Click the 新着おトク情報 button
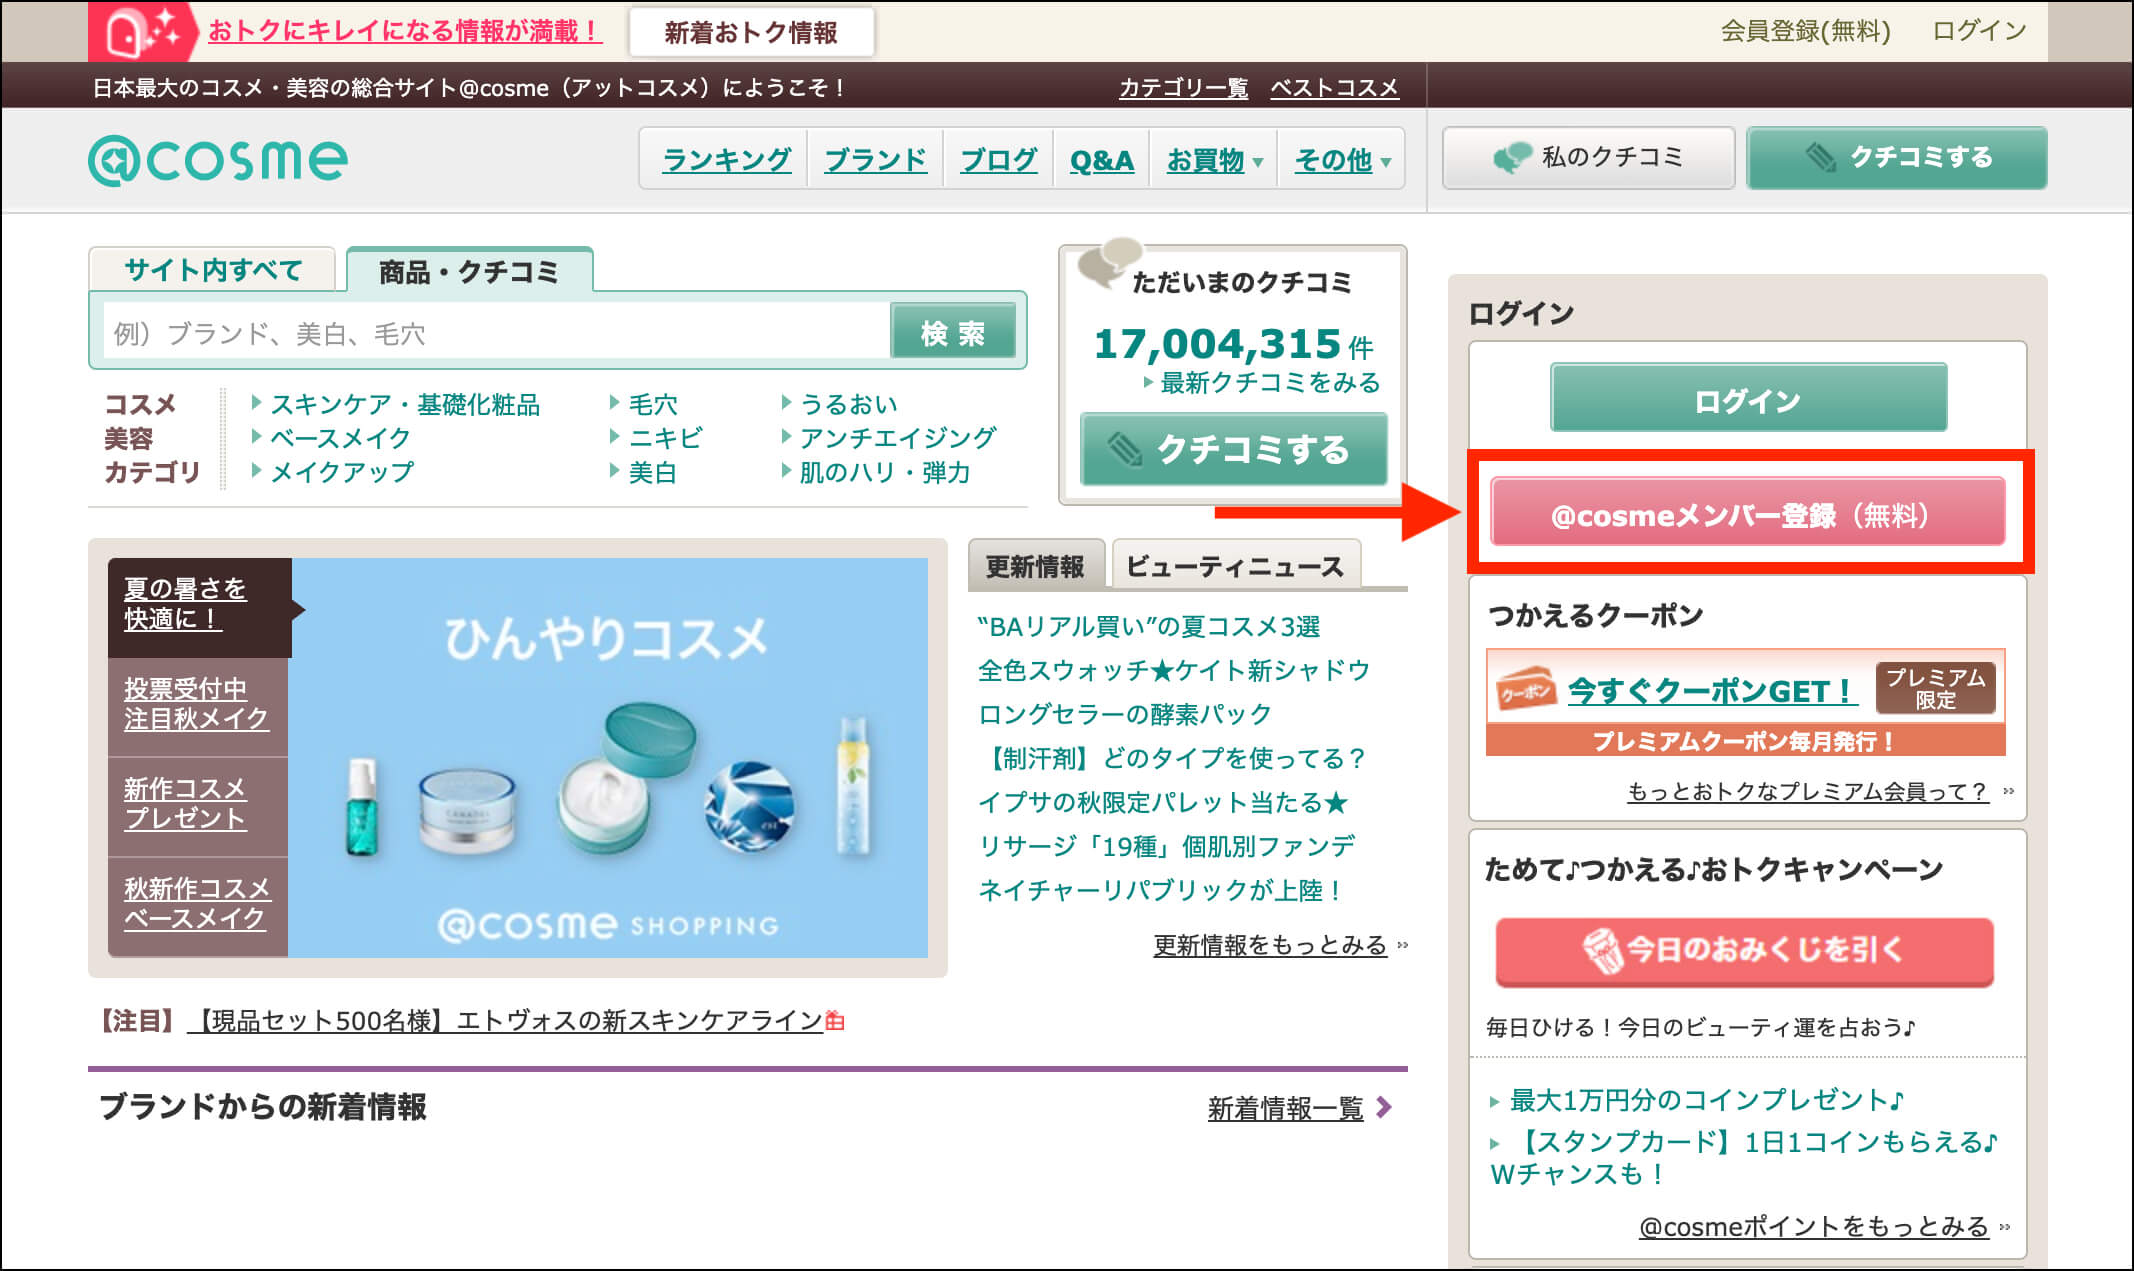The height and width of the screenshot is (1271, 2134). 751,32
